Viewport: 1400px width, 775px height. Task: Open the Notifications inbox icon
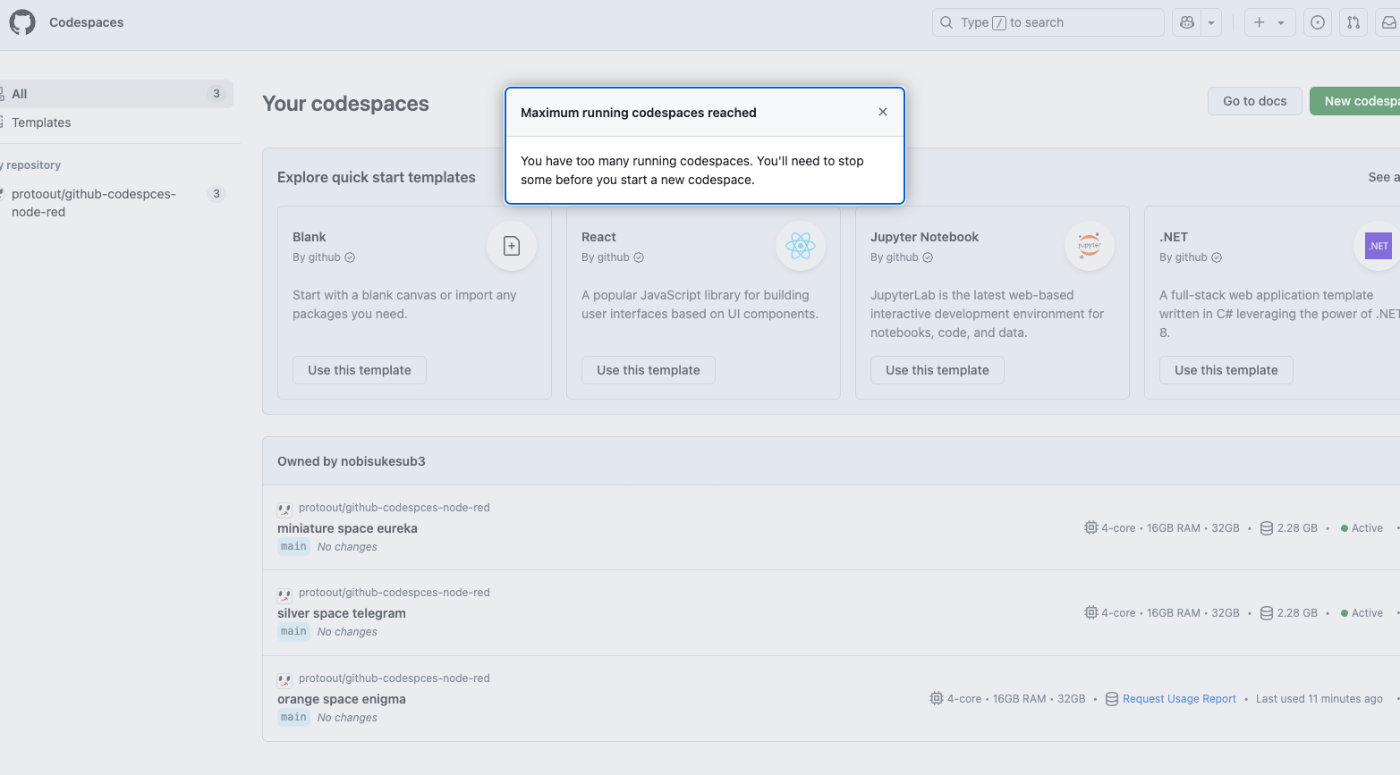[x=1389, y=22]
